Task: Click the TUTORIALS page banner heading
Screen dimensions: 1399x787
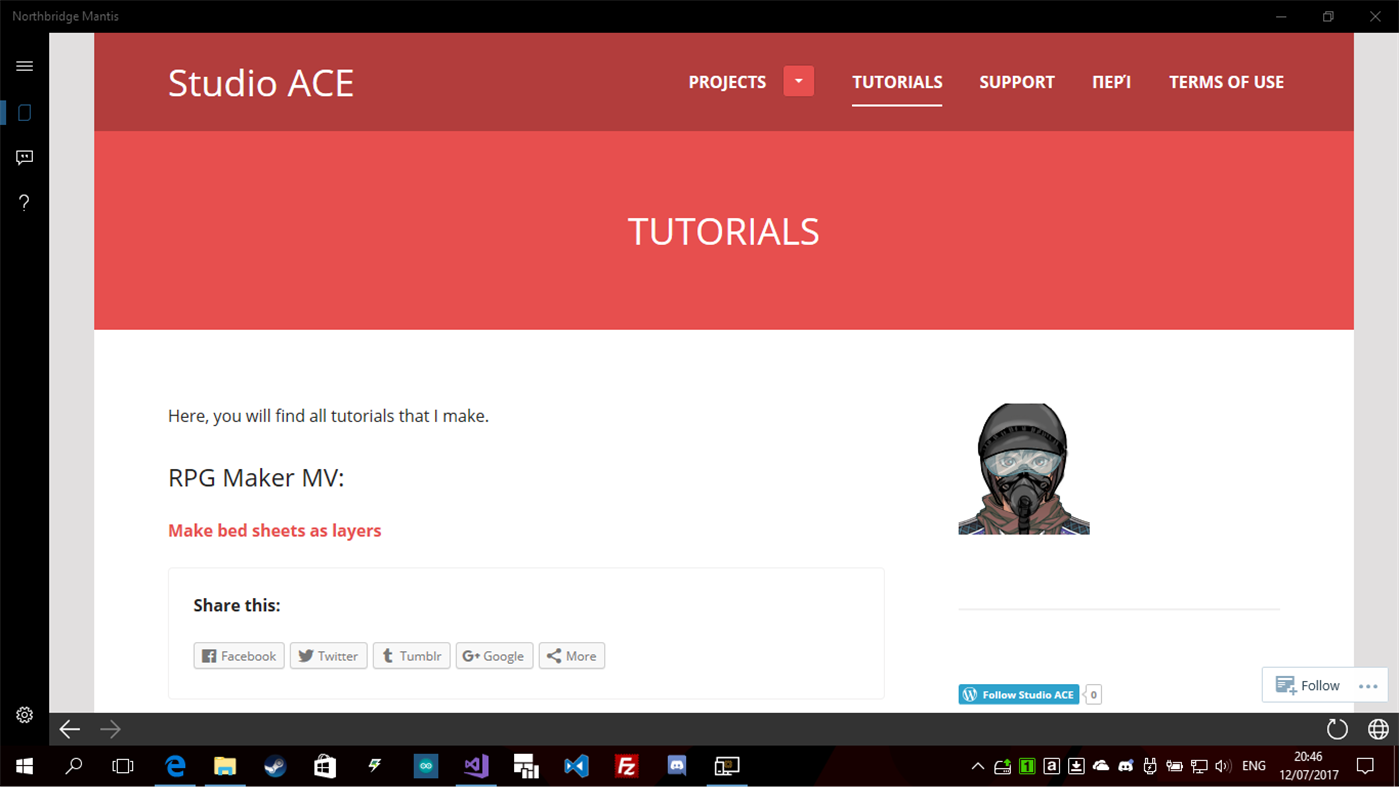Action: 723,232
